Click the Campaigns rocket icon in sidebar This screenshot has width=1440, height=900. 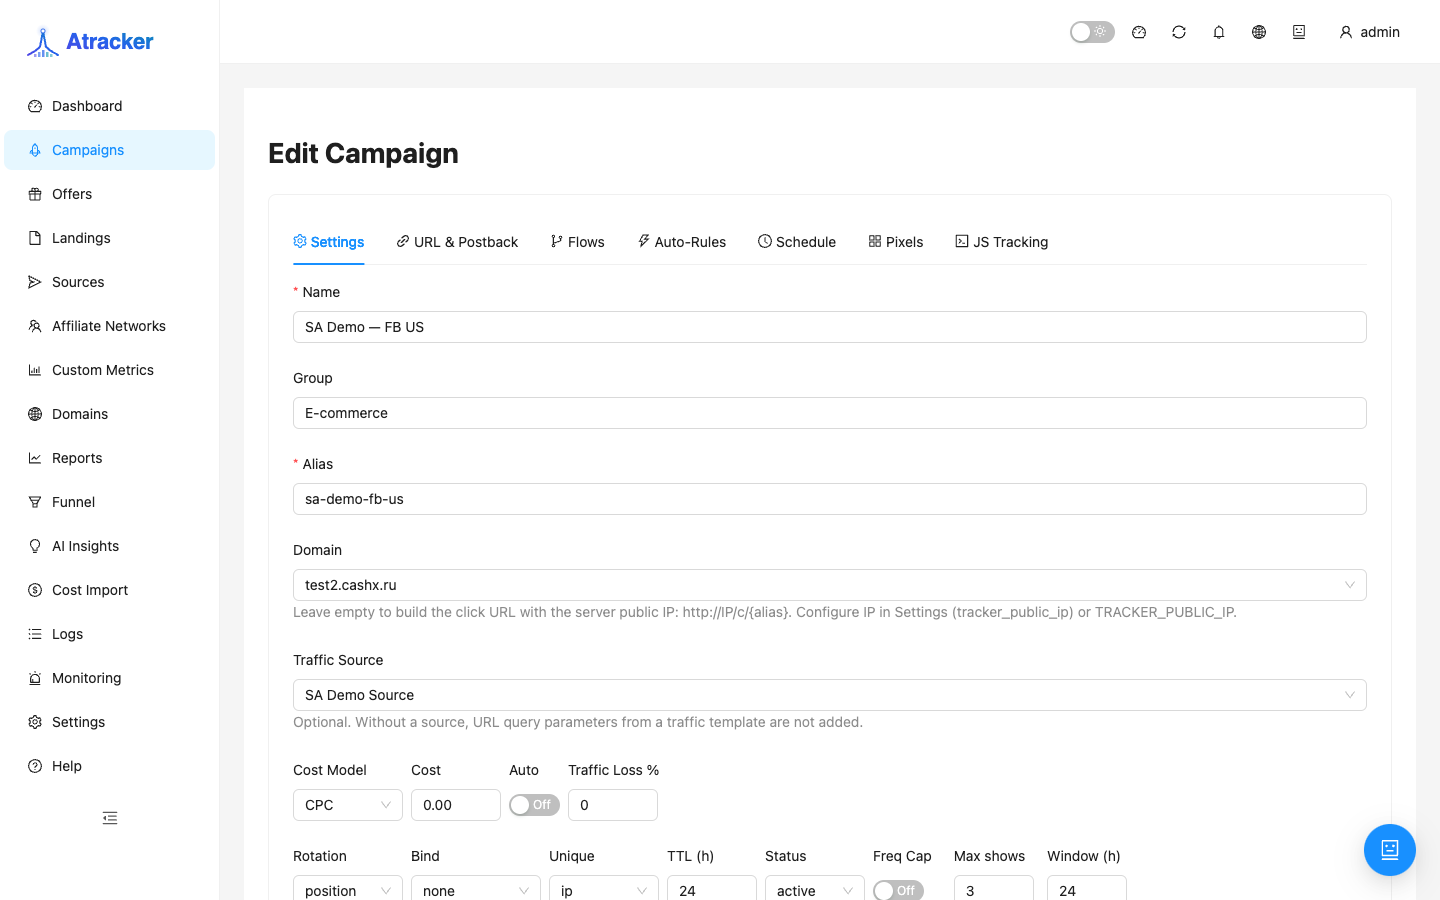pyautogui.click(x=35, y=150)
